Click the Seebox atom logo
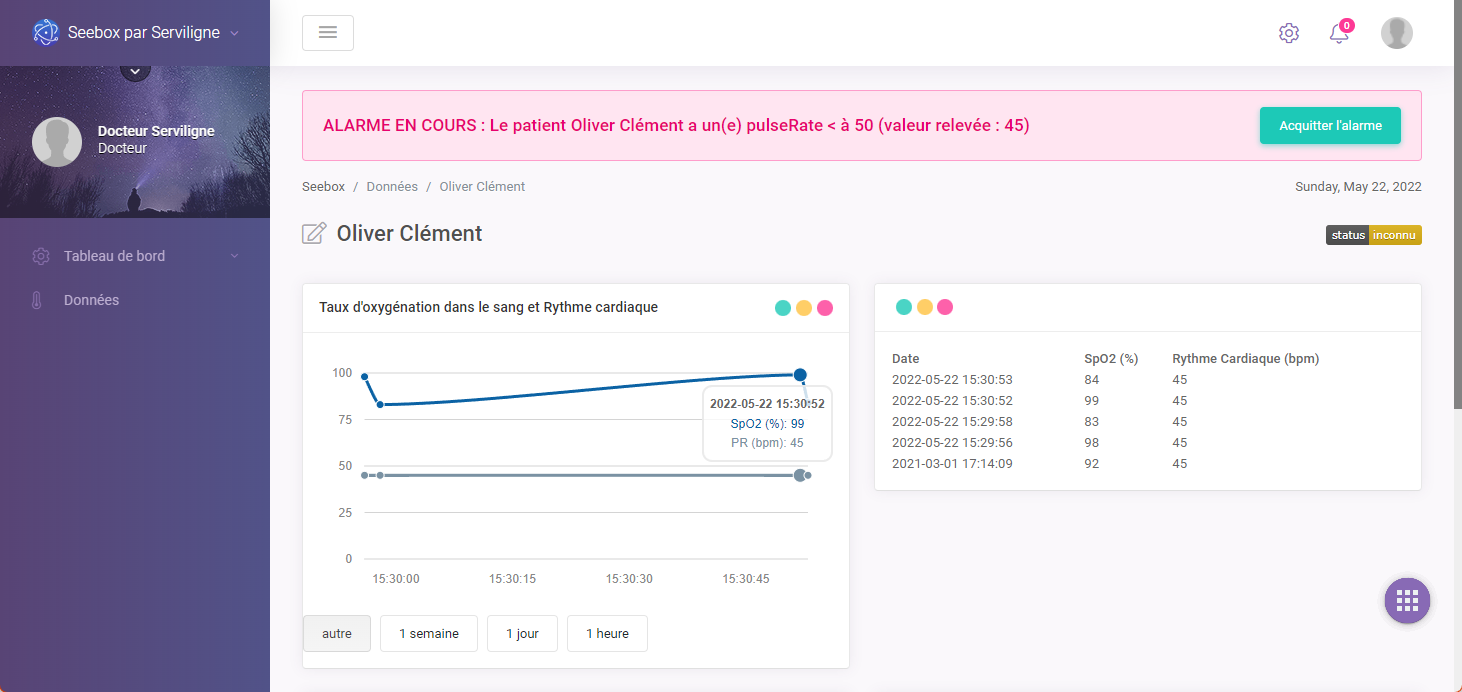This screenshot has height=692, width=1462. tap(44, 32)
